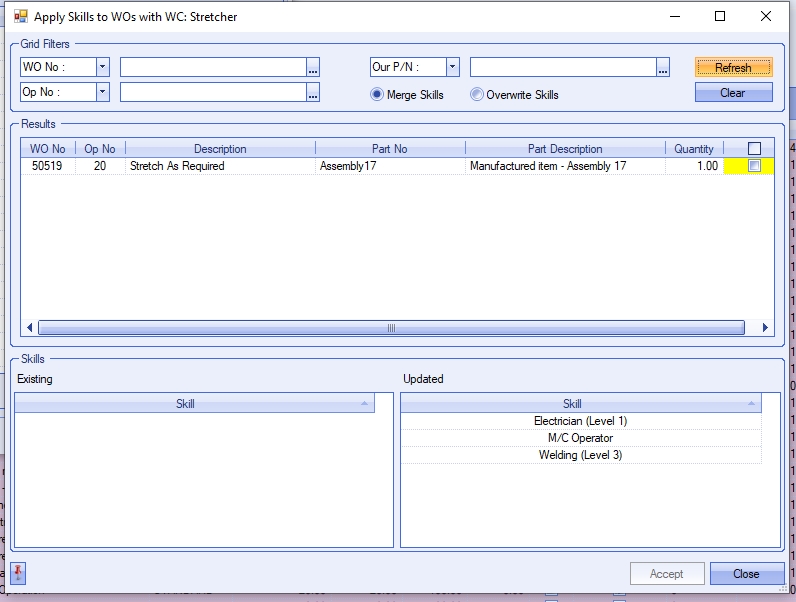Expand the WO No filter dropdown
The height and width of the screenshot is (602, 796).
click(x=102, y=67)
